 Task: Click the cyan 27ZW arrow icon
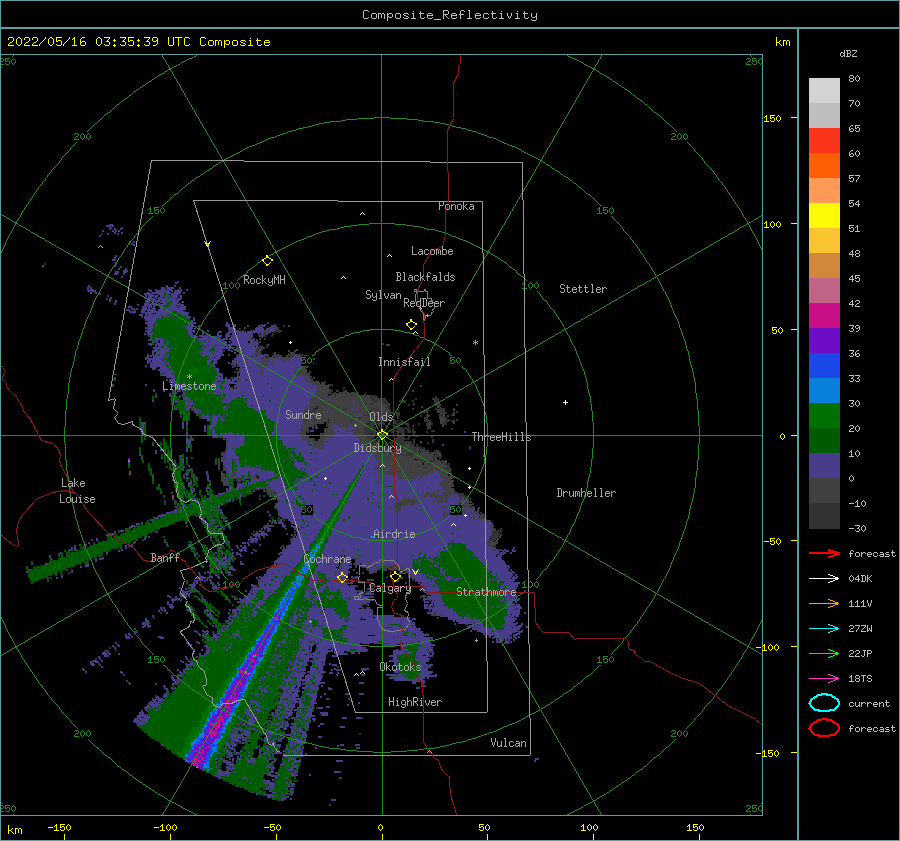824,628
